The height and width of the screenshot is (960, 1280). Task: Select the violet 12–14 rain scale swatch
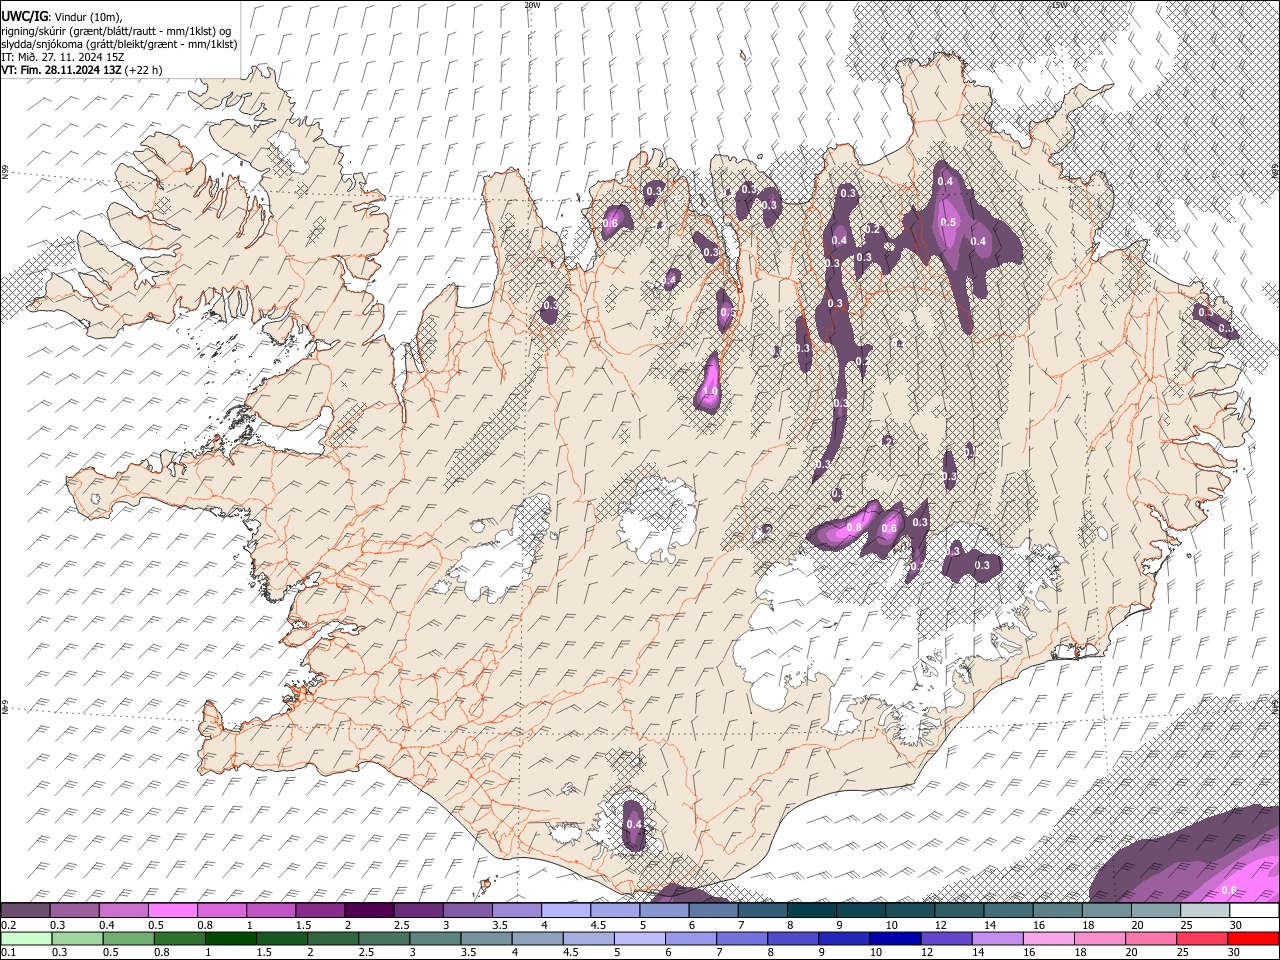(x=948, y=938)
